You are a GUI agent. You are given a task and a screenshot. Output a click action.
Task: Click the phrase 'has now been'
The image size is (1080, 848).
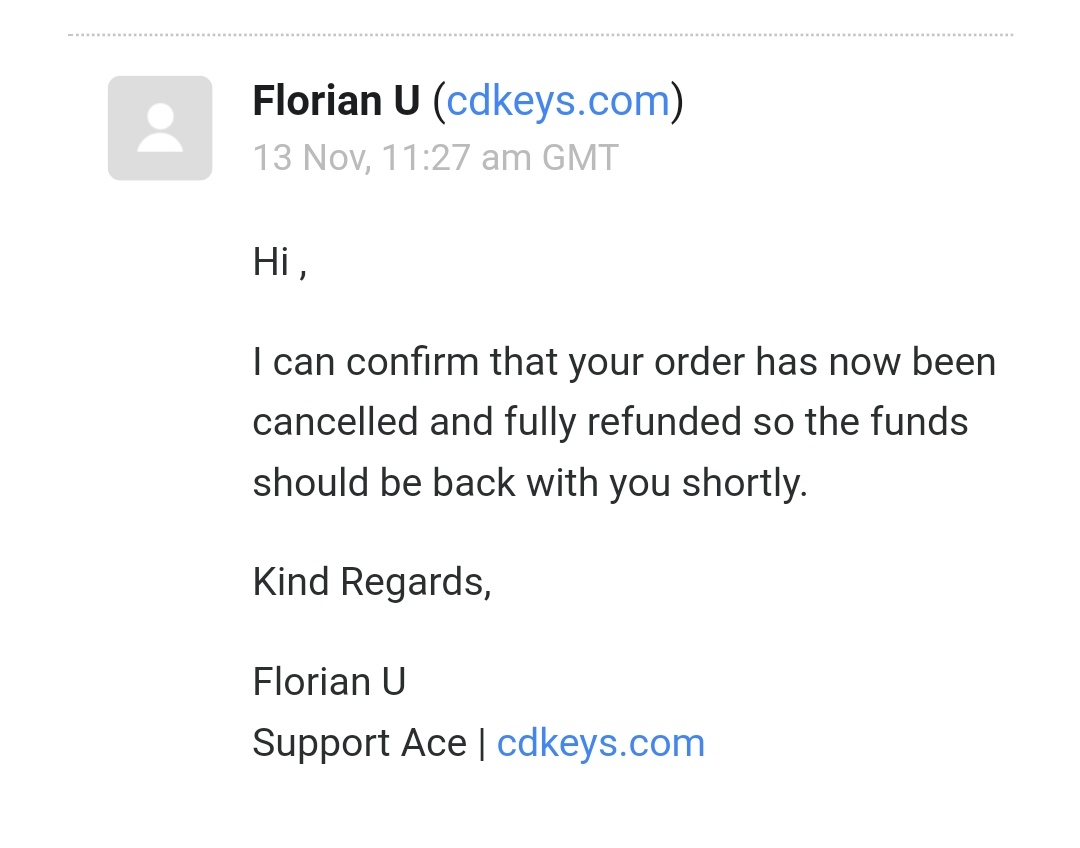tap(875, 362)
